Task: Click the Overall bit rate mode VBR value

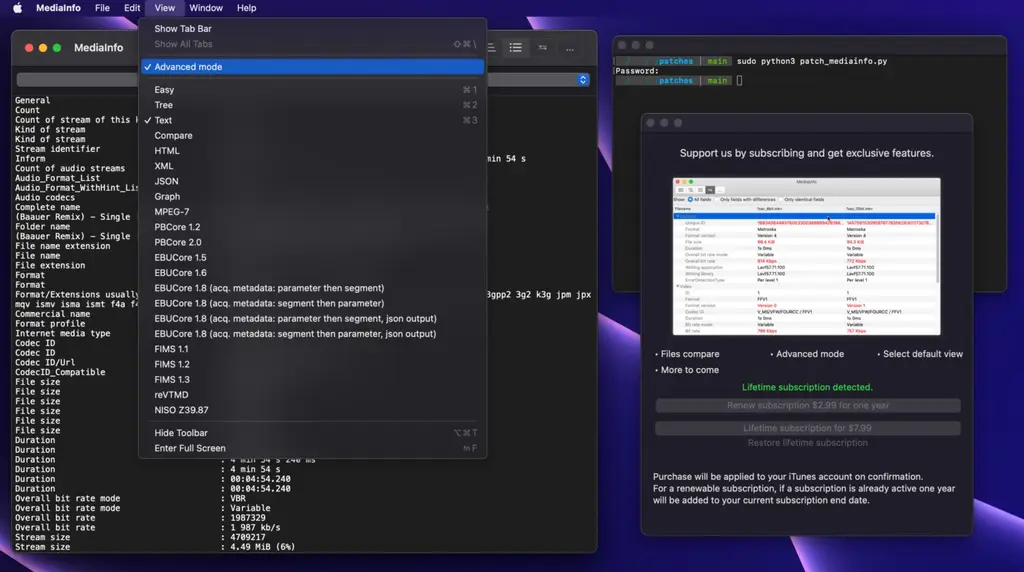Action: 237,498
